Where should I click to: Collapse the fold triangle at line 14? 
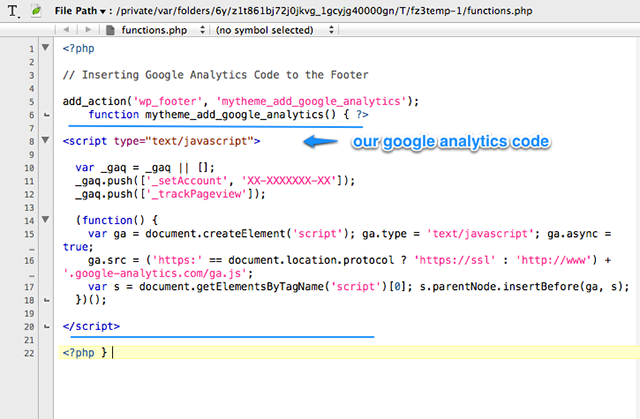(x=46, y=219)
